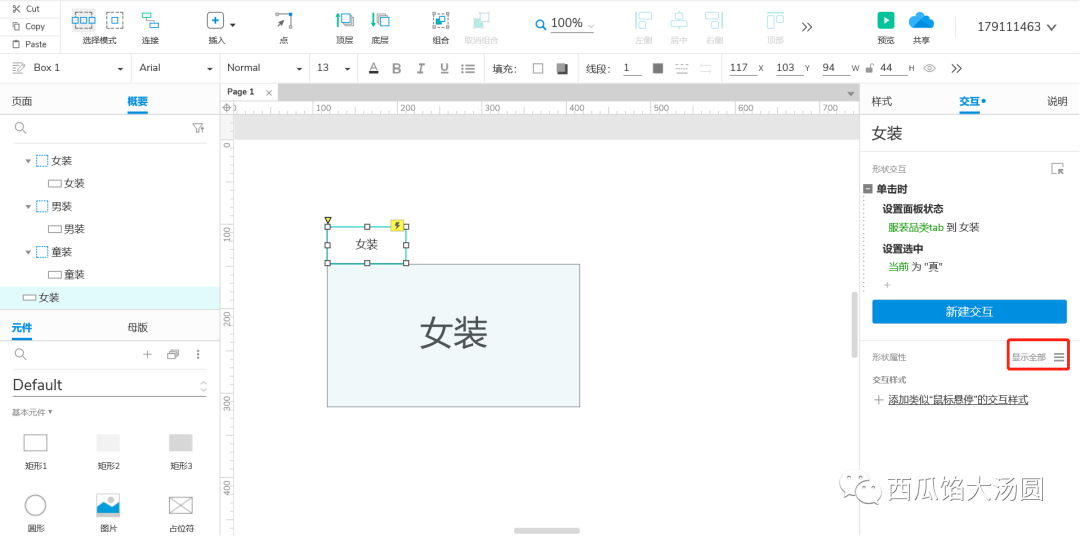The width and height of the screenshot is (1080, 536).
Task: Click the line color swatch
Action: coord(657,68)
